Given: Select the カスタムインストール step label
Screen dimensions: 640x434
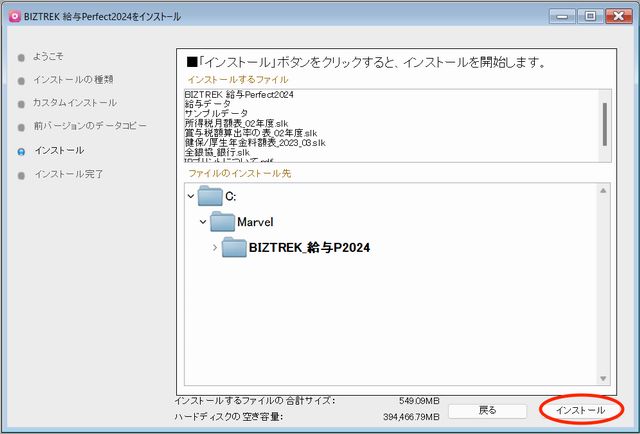Looking at the screenshot, I should click(75, 103).
